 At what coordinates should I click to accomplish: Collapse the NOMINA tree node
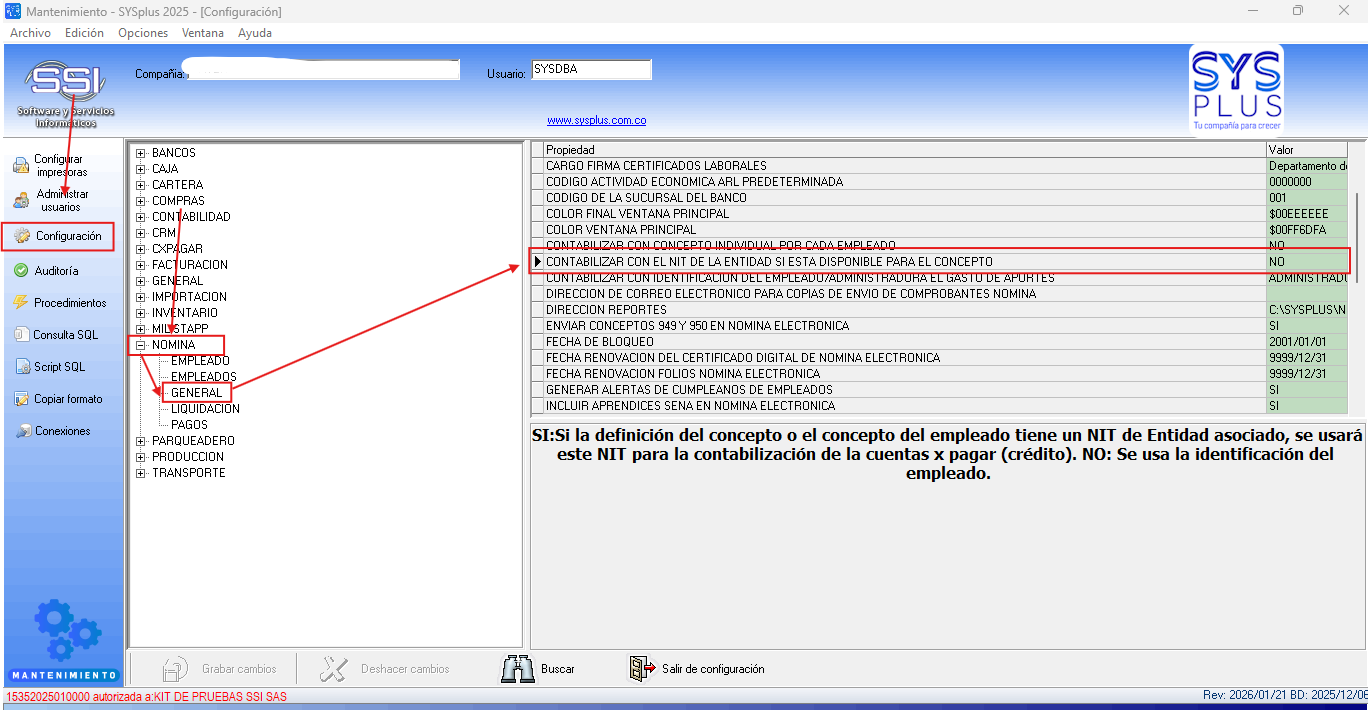141,345
